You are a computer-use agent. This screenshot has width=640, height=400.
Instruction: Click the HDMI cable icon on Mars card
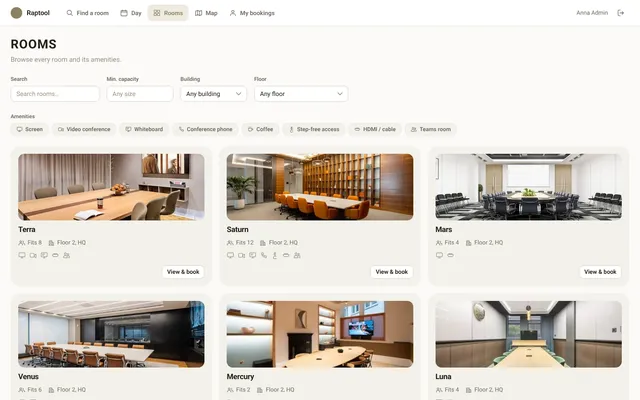click(450, 256)
